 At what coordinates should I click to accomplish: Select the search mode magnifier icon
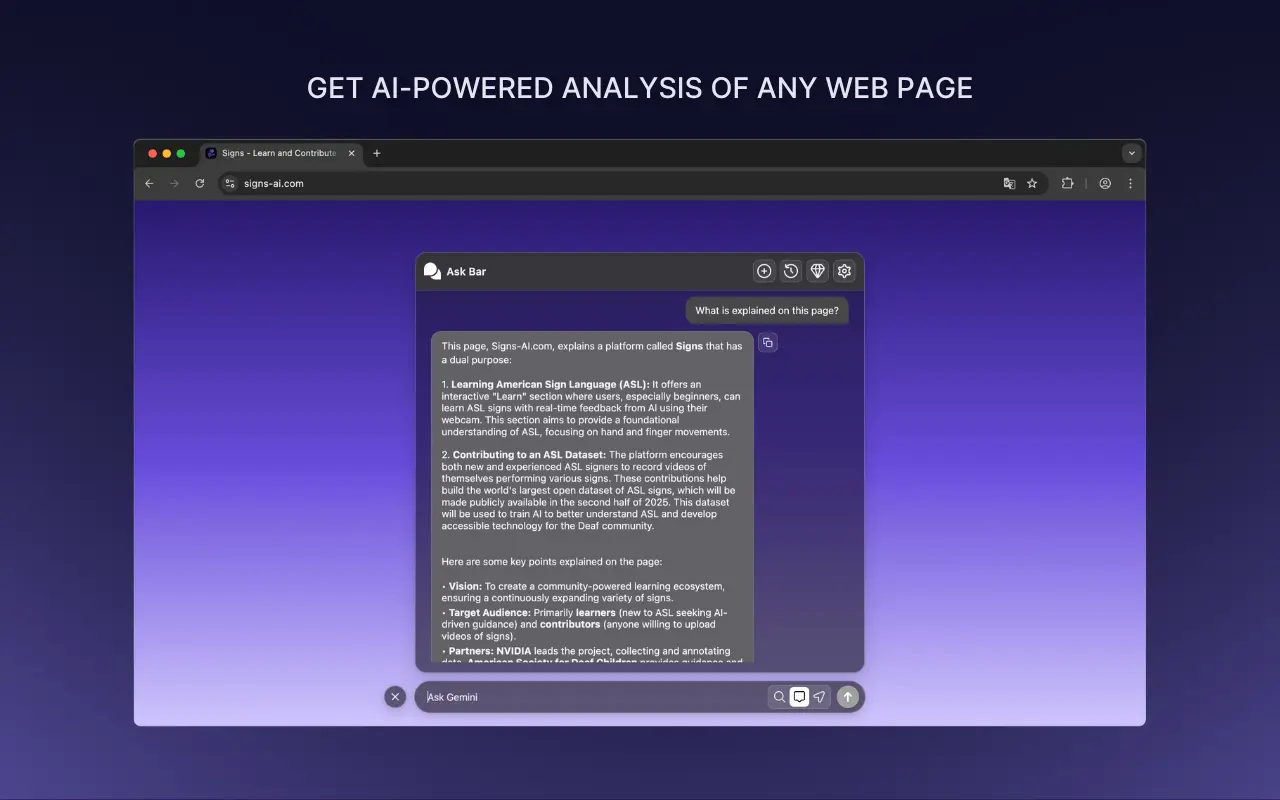779,697
